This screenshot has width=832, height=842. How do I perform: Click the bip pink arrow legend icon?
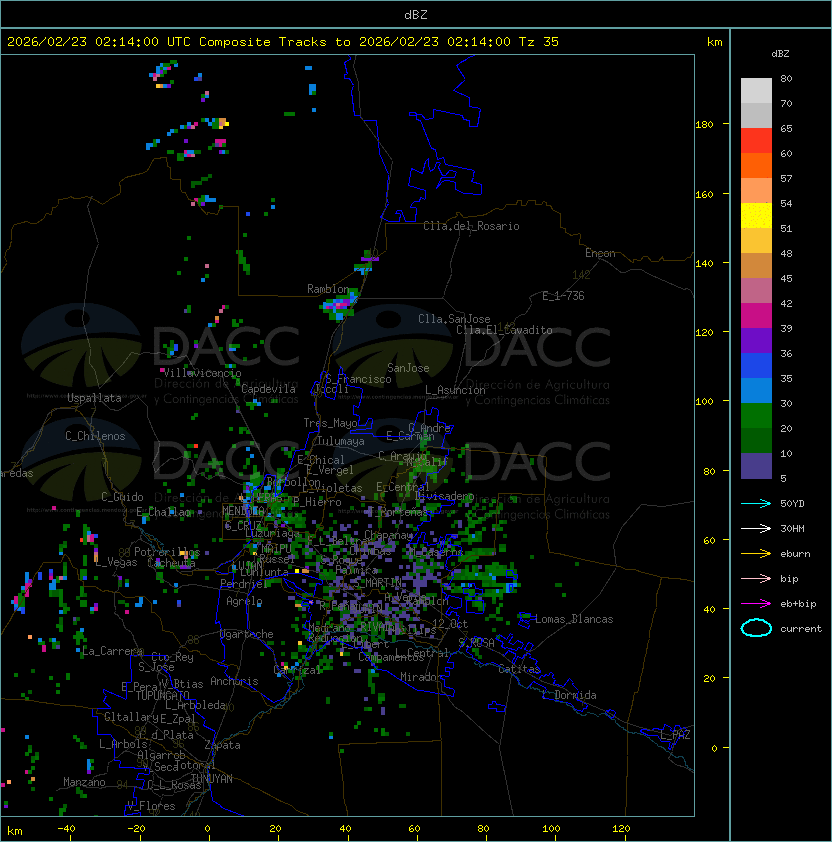756,578
